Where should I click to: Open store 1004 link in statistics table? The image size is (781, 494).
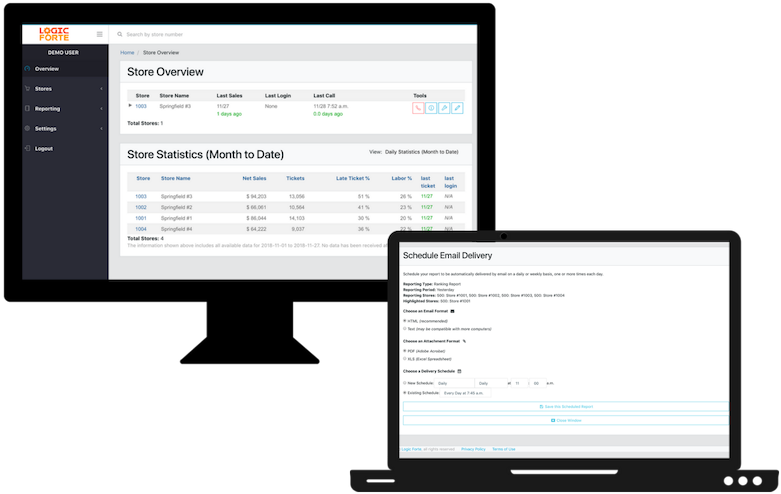pyautogui.click(x=141, y=229)
